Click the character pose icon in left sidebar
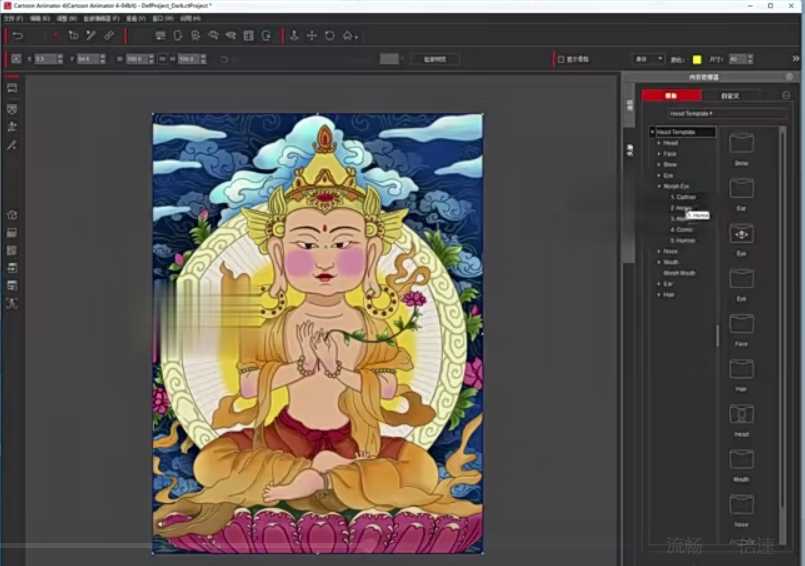 click(x=12, y=127)
